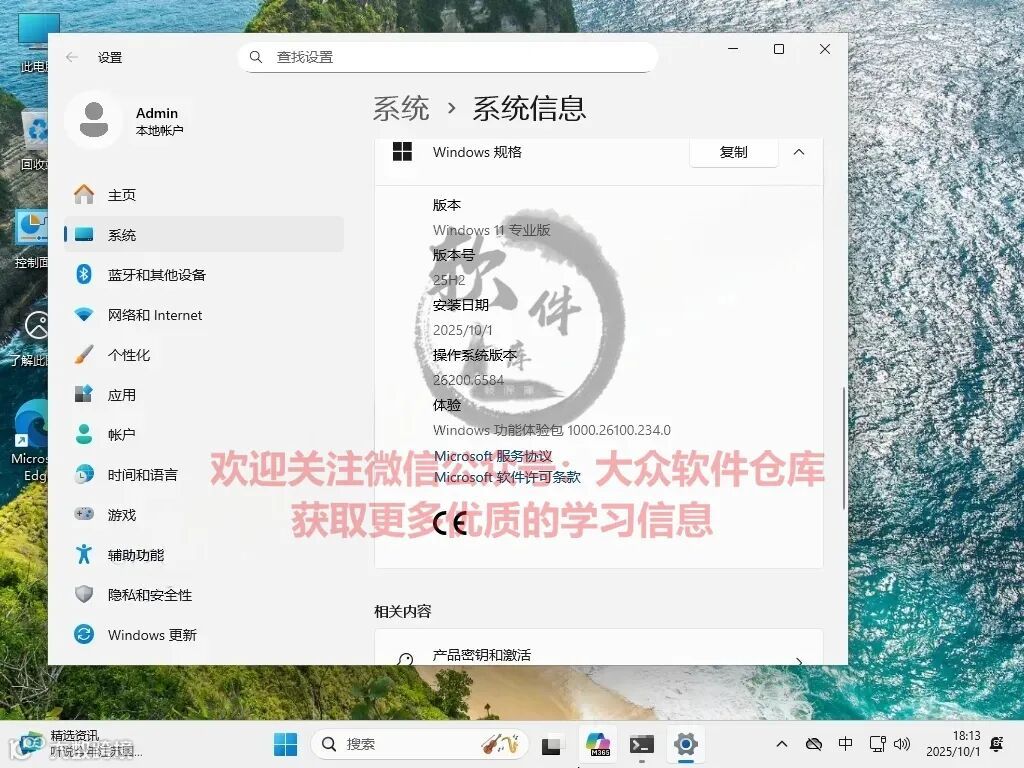Click the network display icon in tray
The height and width of the screenshot is (768, 1024).
877,744
